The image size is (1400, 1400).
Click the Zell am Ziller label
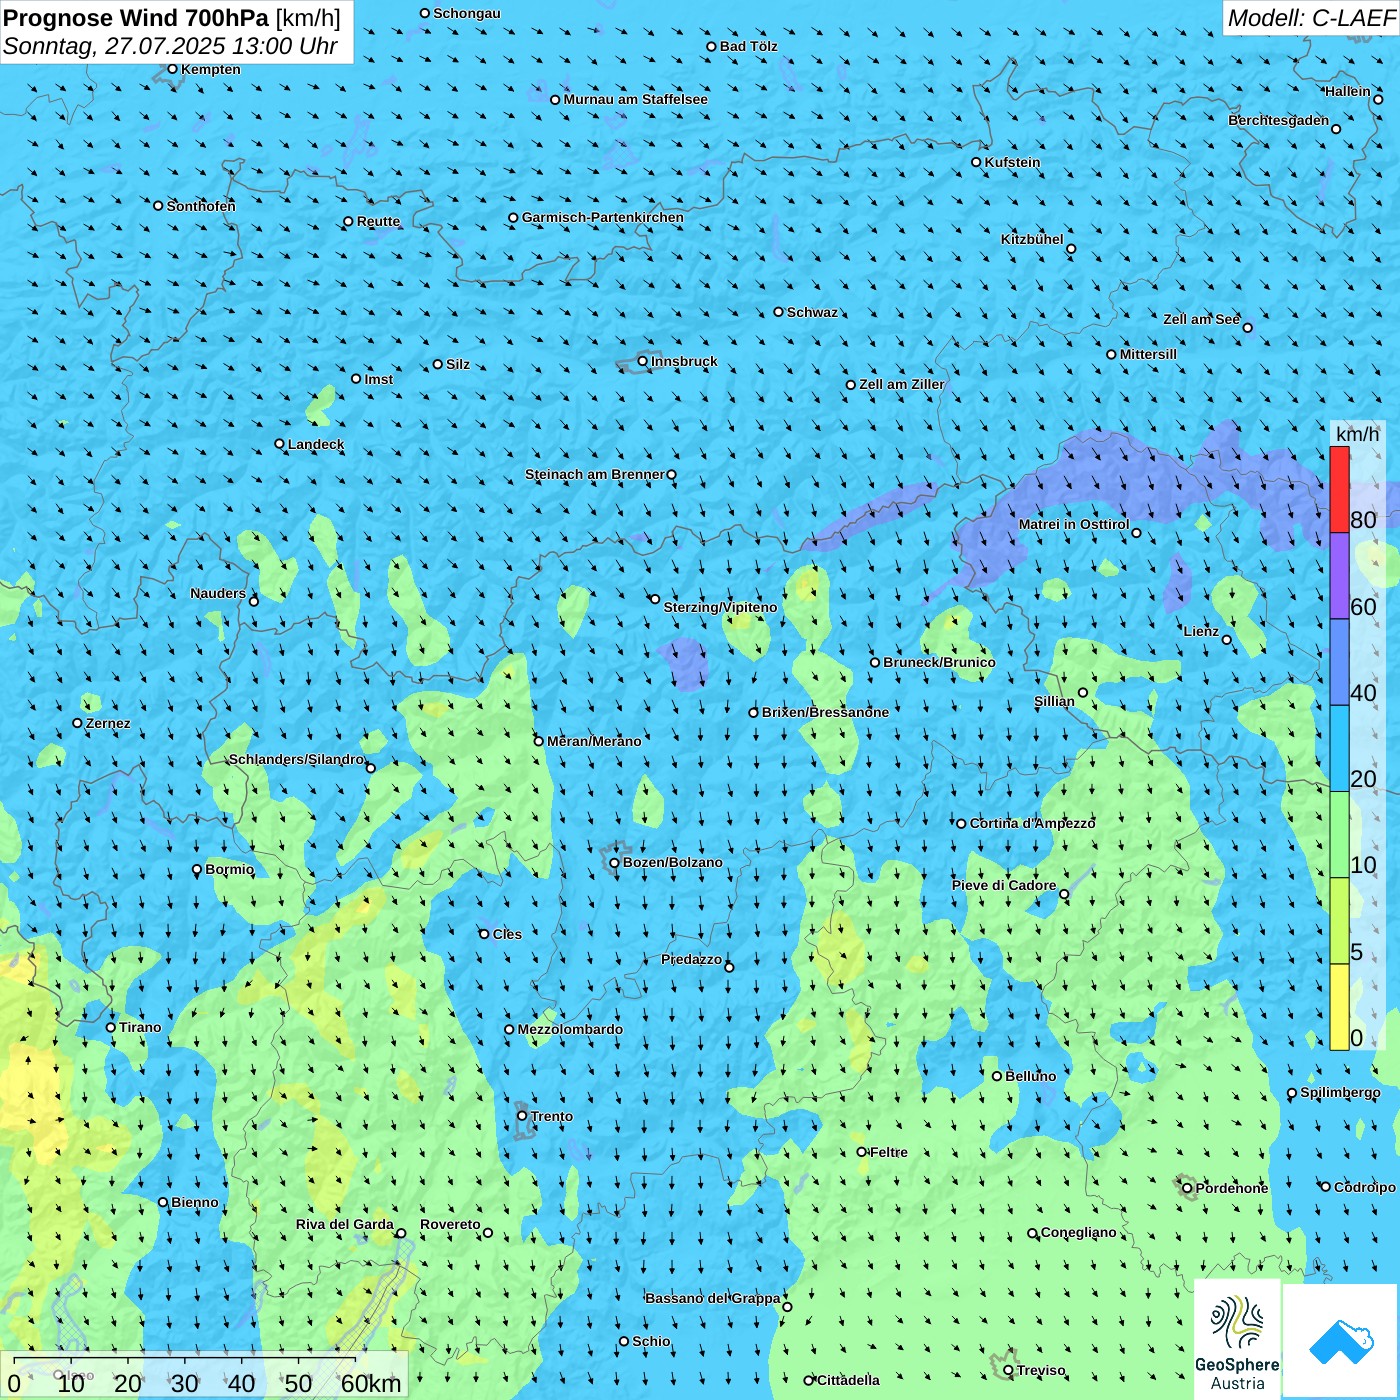pos(902,384)
